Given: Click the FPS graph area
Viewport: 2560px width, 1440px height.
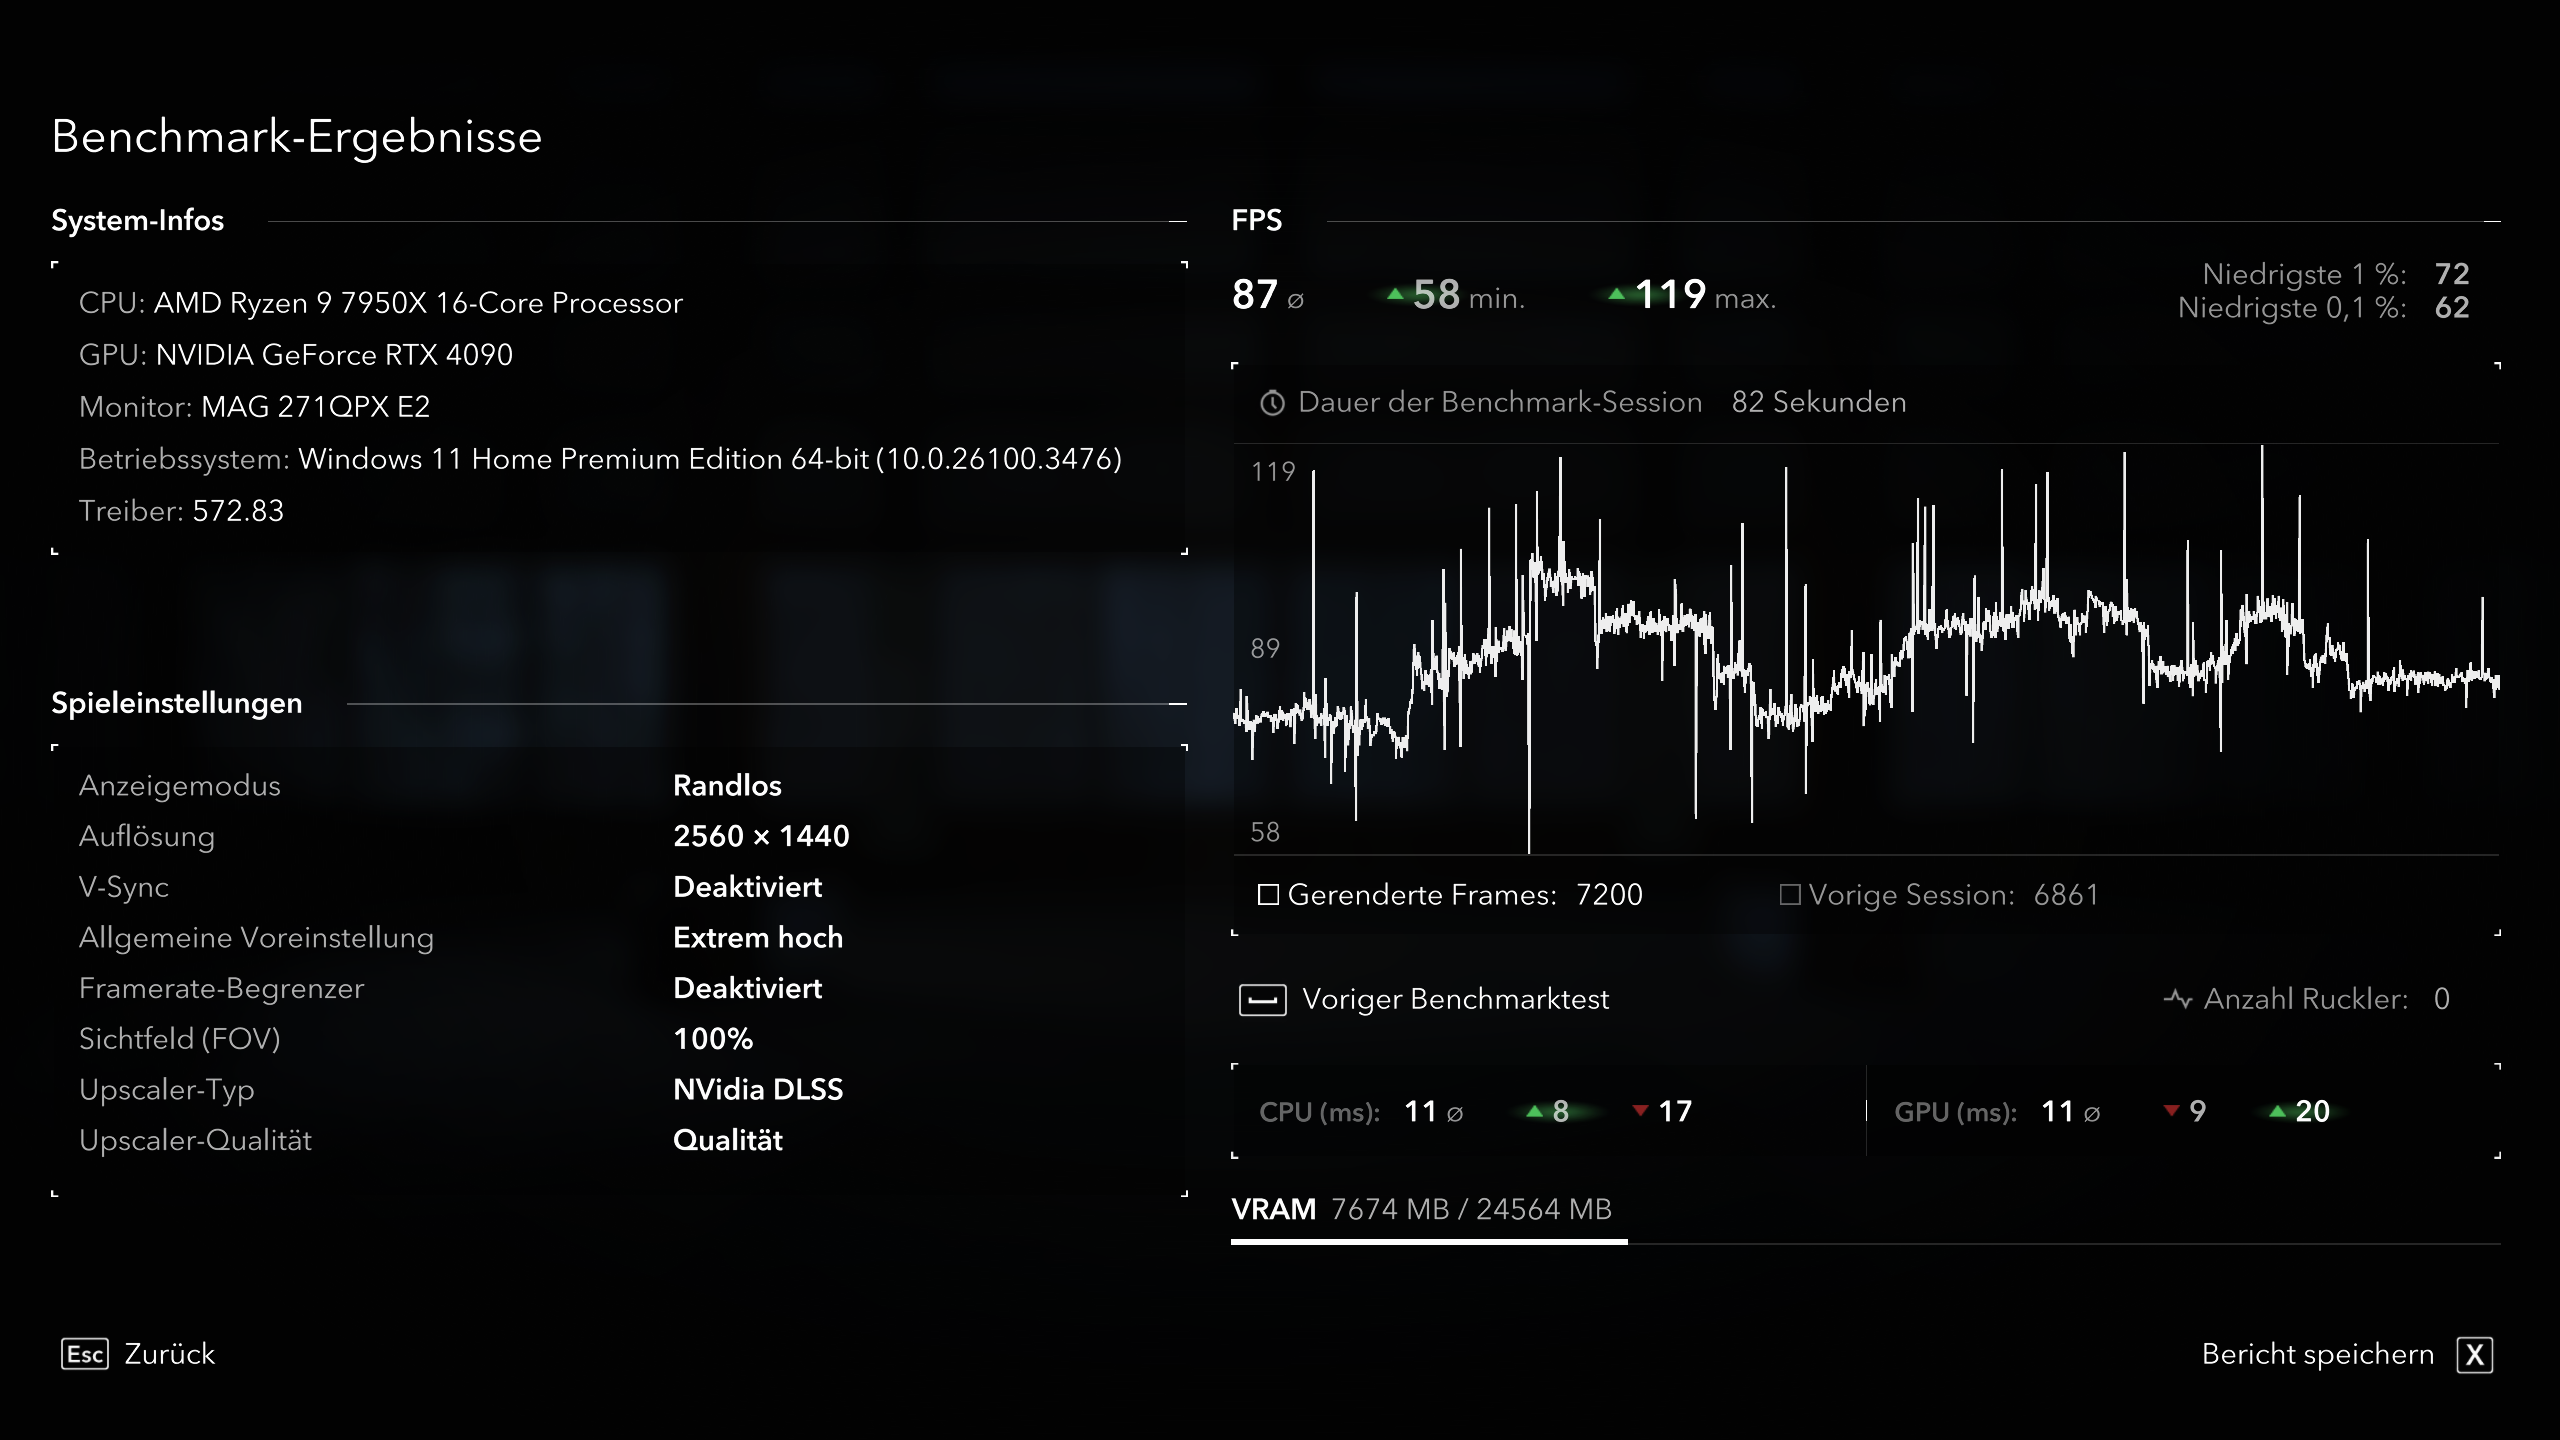Looking at the screenshot, I should (x=1866, y=650).
